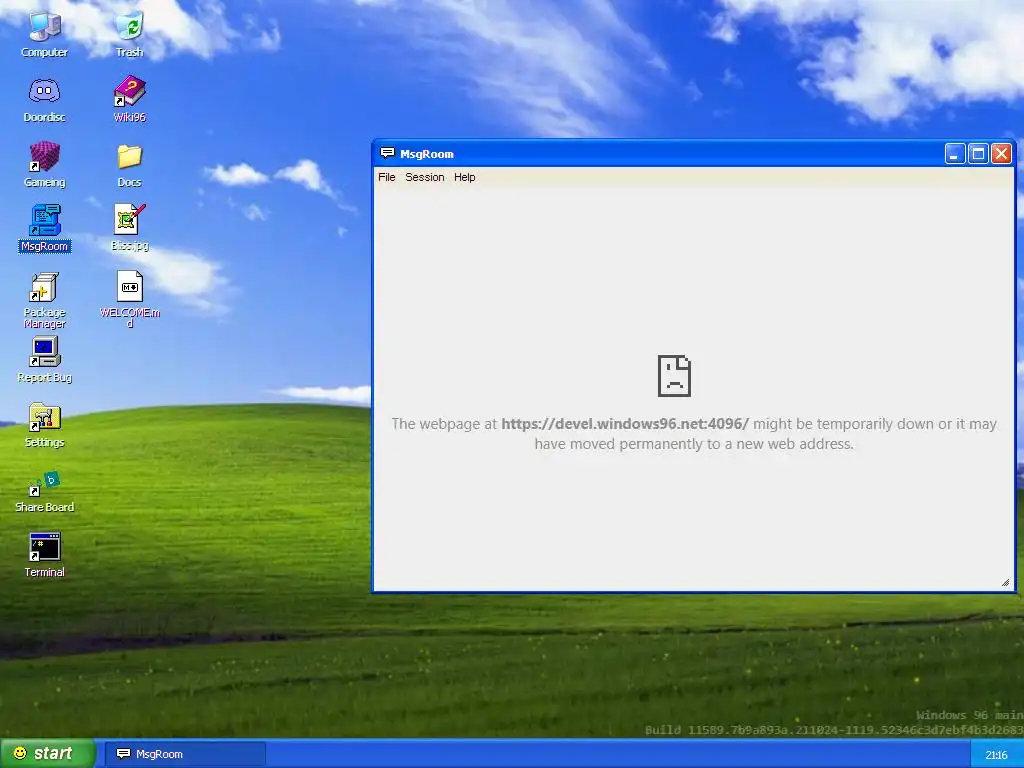
Task: Click the MsgRoom window title text
Action: pyautogui.click(x=426, y=154)
